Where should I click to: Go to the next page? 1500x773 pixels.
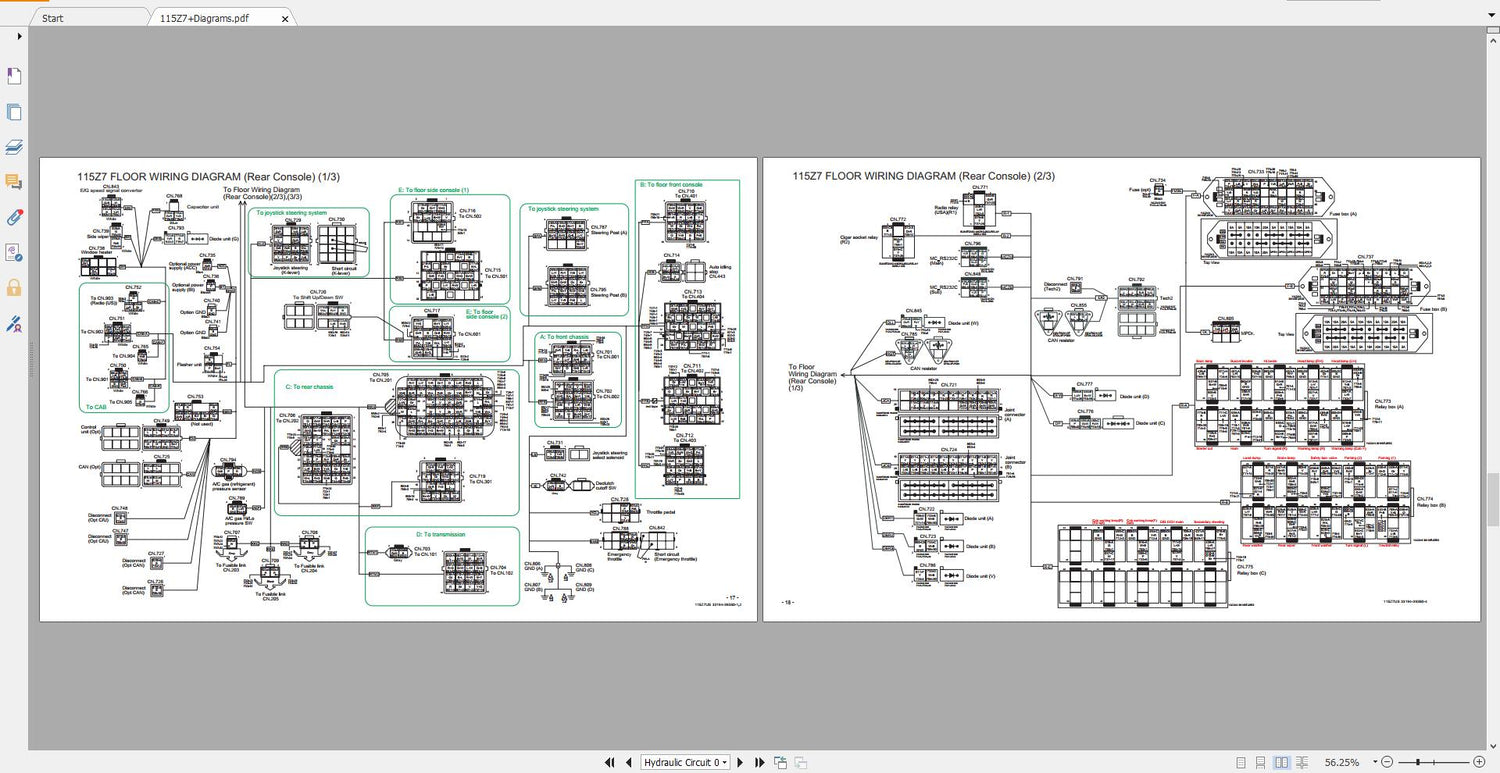(741, 762)
